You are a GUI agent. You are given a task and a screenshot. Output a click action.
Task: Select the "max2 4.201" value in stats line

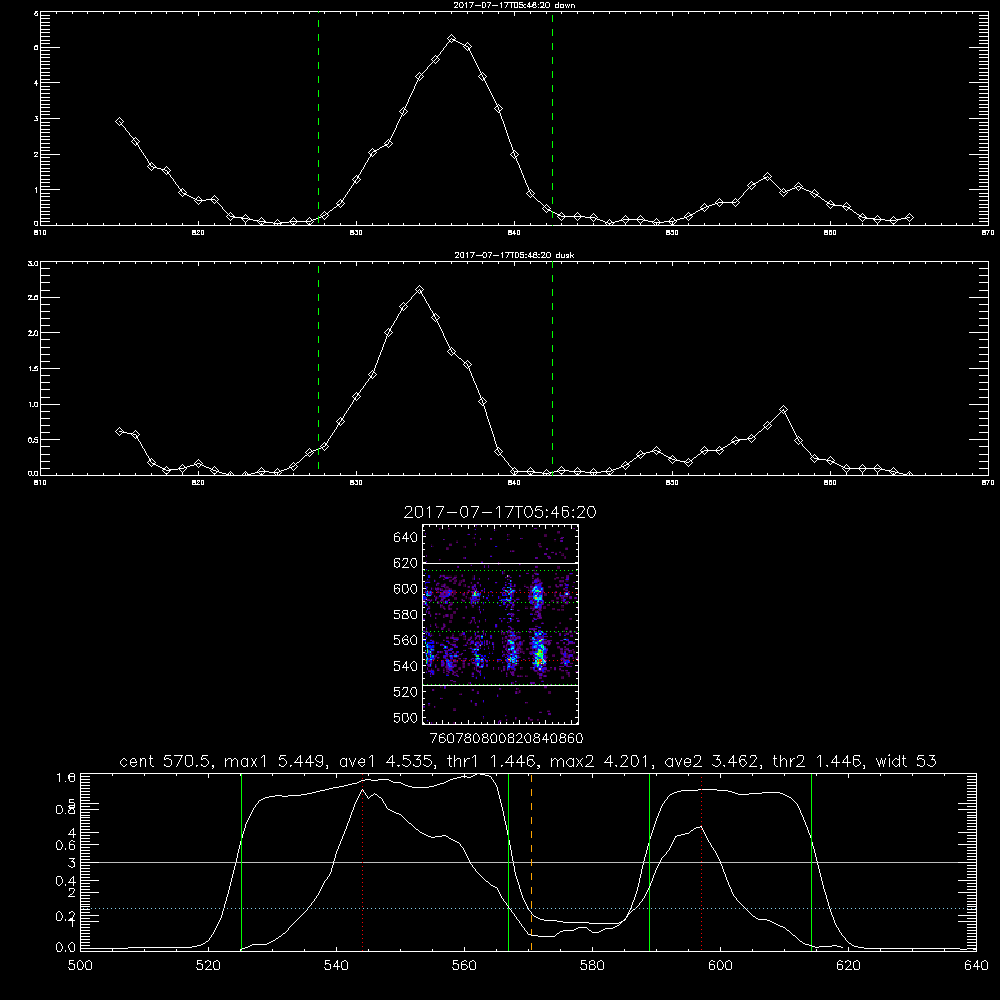(x=601, y=761)
